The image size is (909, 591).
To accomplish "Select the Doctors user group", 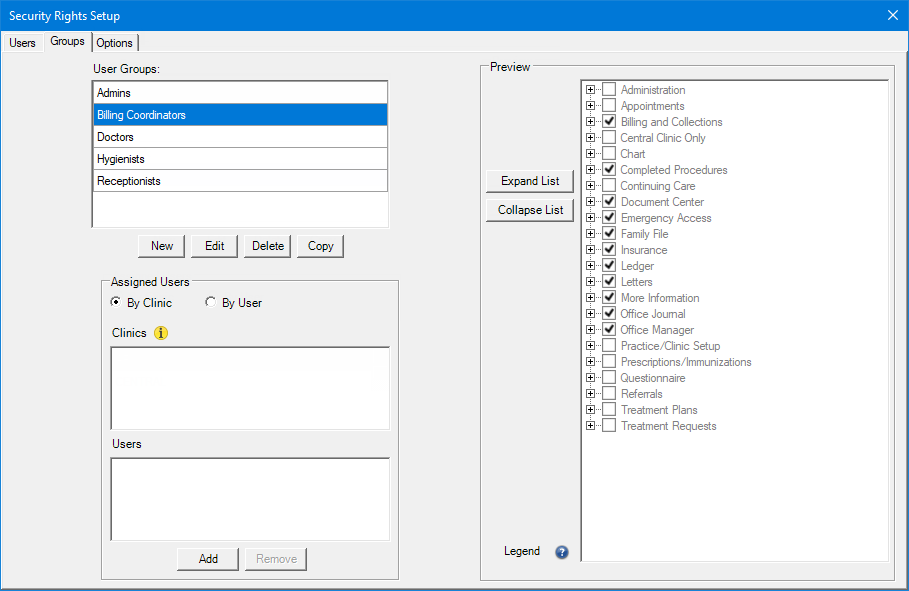I will coord(240,137).
